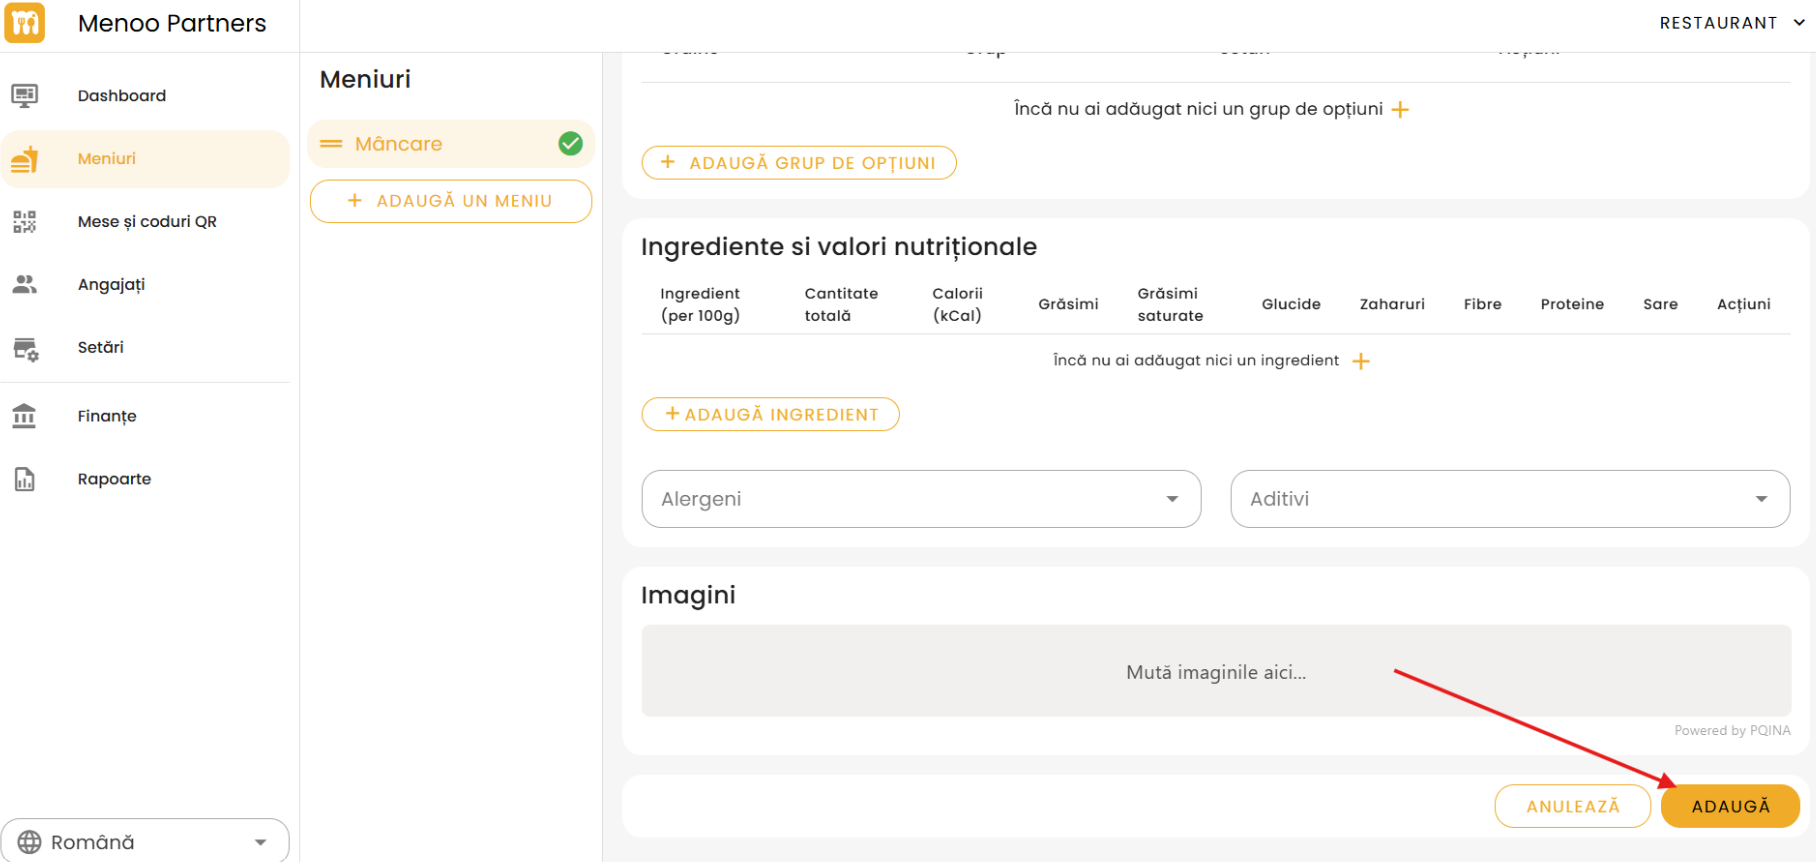Screen dimensions: 1816x862
Task: Open the RESTAURANT account dropdown
Action: coord(1732,23)
